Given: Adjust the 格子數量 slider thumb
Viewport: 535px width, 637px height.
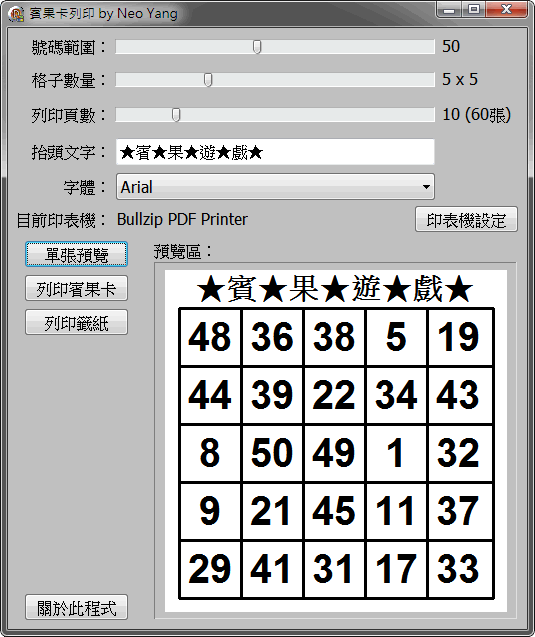Looking at the screenshot, I should (x=208, y=80).
